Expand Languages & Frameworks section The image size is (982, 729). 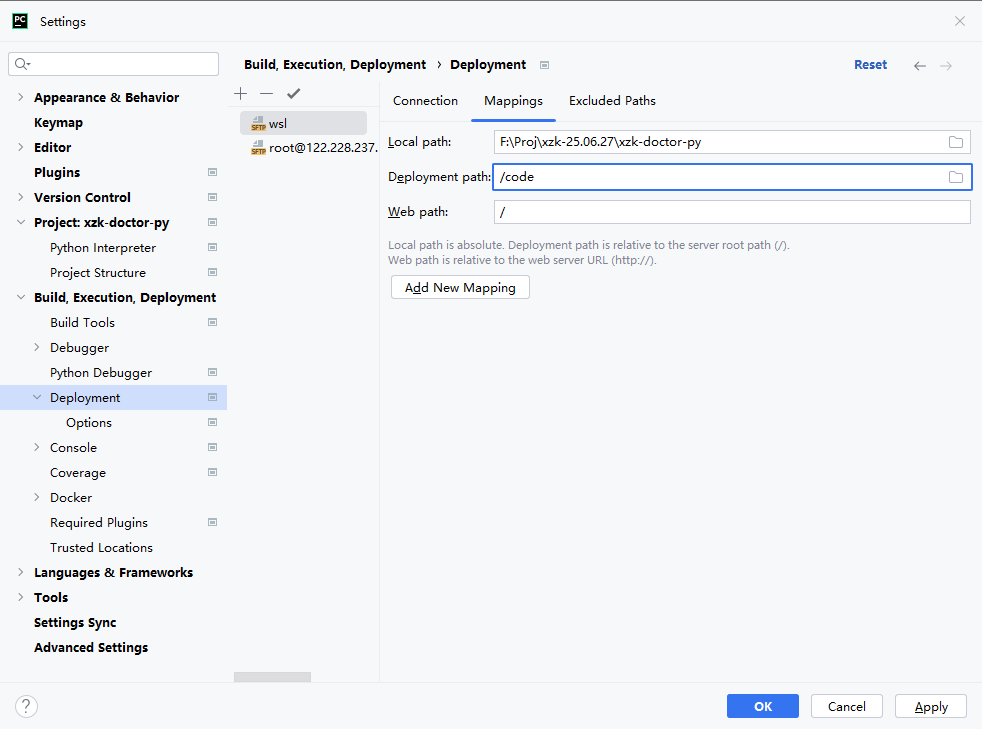(21, 572)
